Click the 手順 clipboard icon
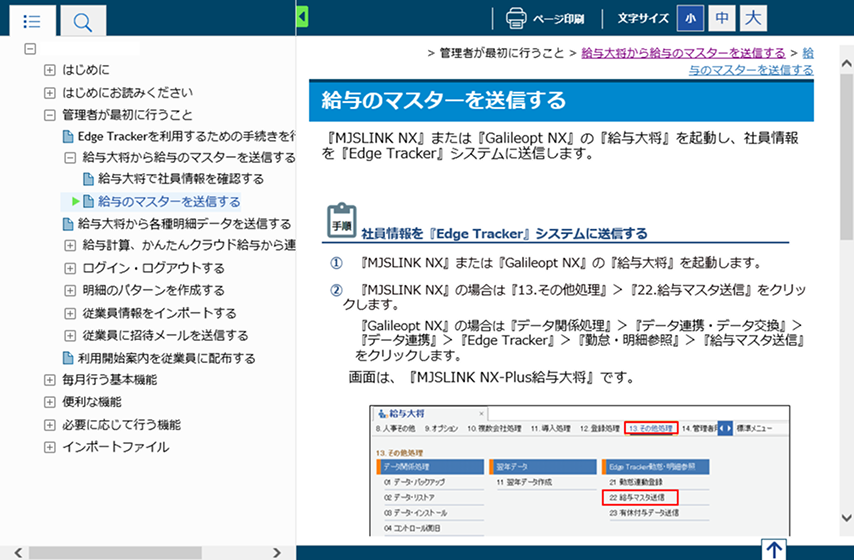 click(x=341, y=221)
